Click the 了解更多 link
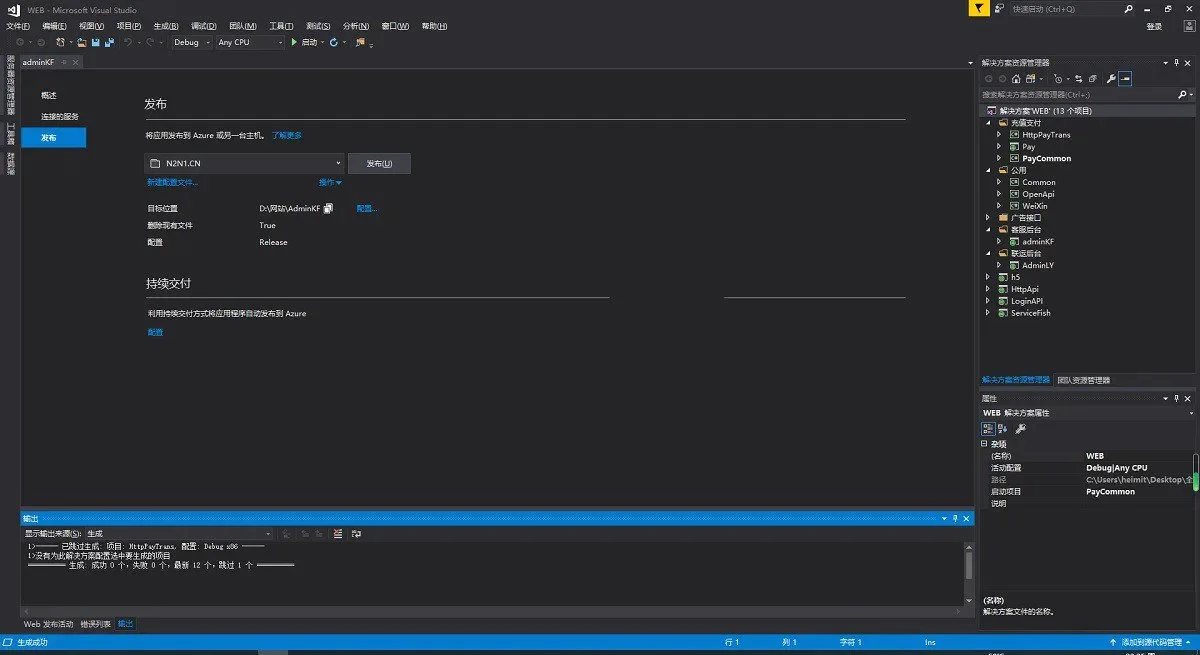Viewport: 1200px width, 655px height. [287, 134]
